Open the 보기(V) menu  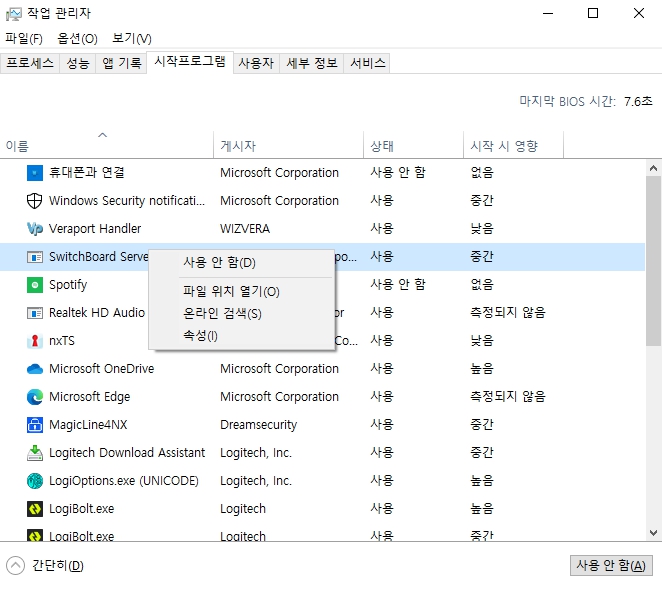tap(131, 38)
